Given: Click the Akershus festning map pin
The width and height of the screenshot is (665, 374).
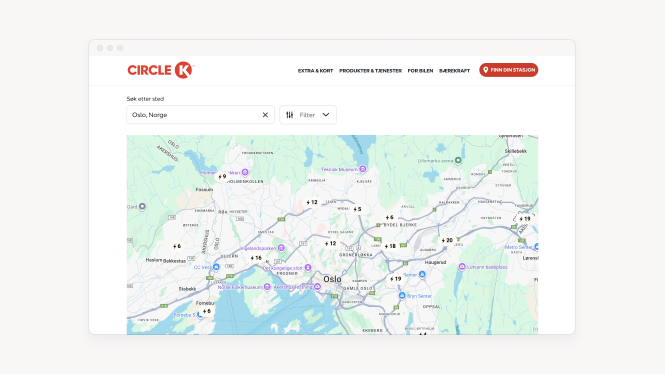Looking at the screenshot, I should coord(317,287).
